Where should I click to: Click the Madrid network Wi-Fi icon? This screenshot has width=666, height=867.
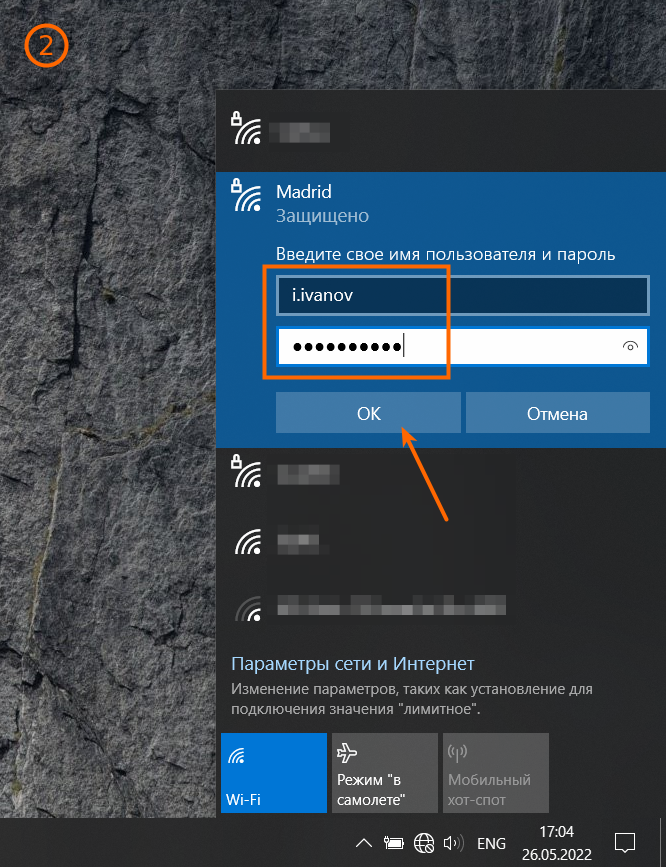coord(246,197)
